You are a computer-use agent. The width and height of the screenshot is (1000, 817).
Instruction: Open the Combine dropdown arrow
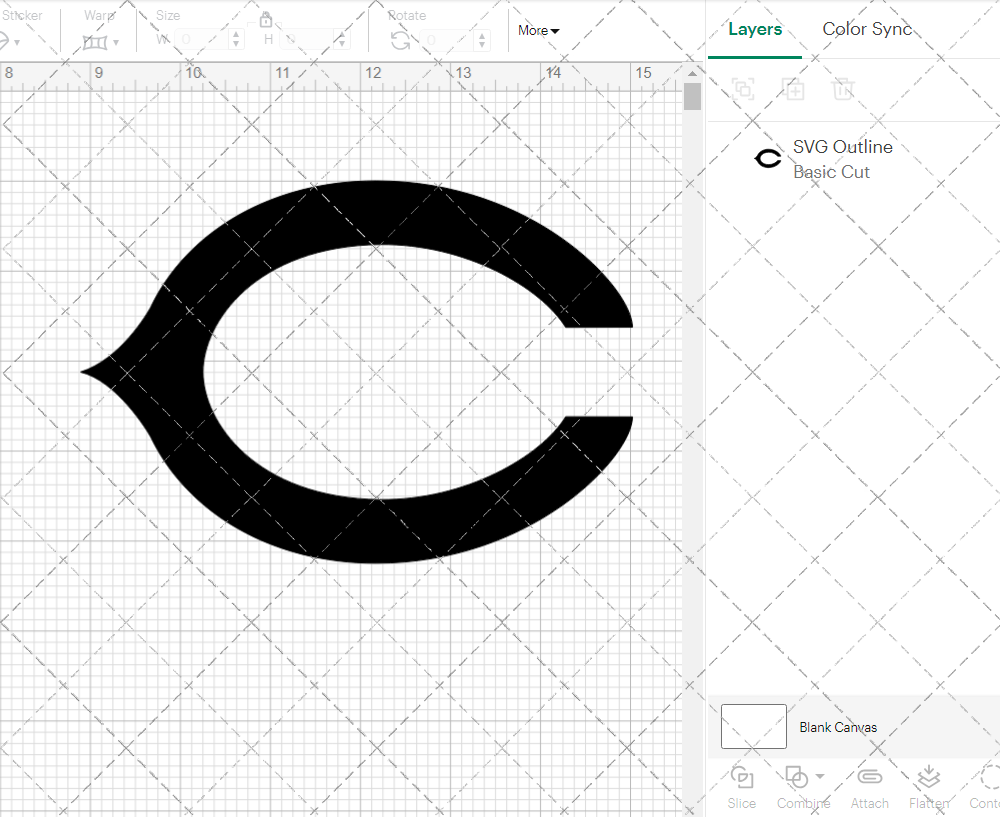820,776
